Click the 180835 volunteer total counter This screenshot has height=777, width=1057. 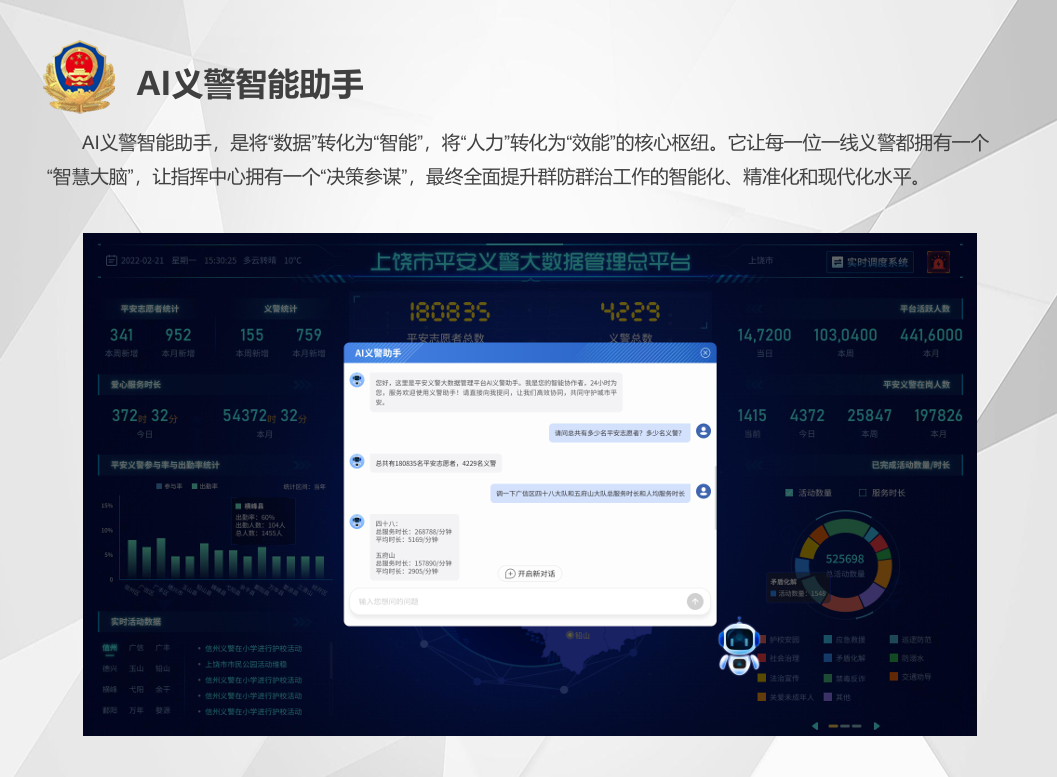click(x=450, y=311)
